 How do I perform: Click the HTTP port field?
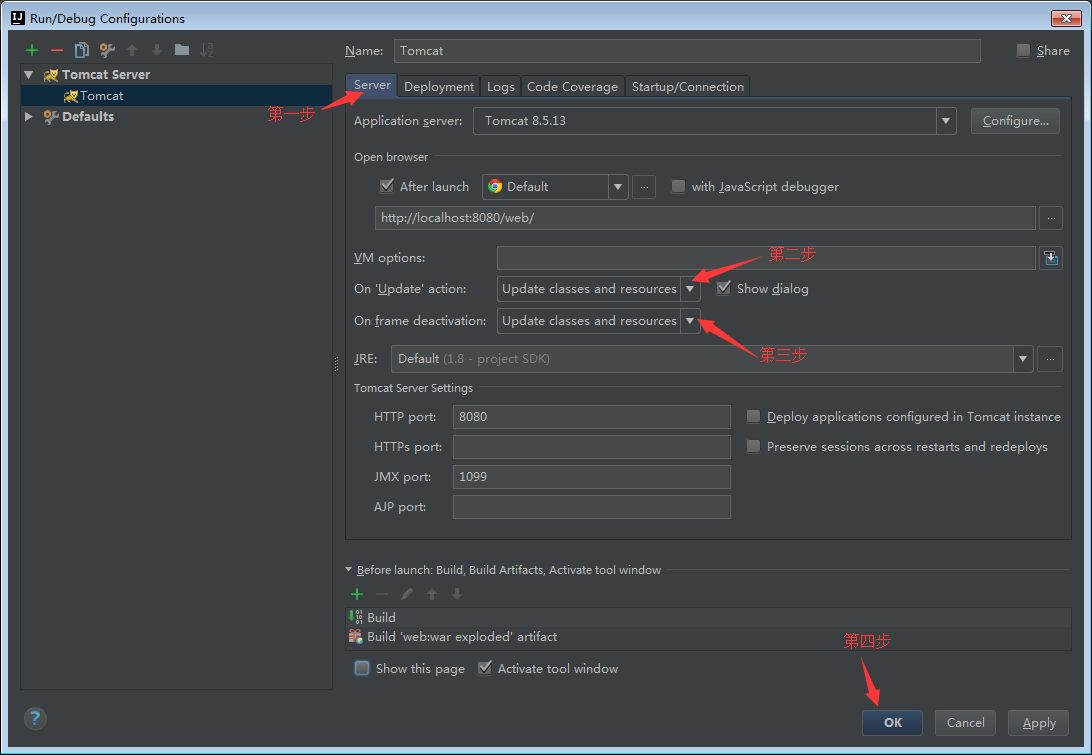coord(591,417)
